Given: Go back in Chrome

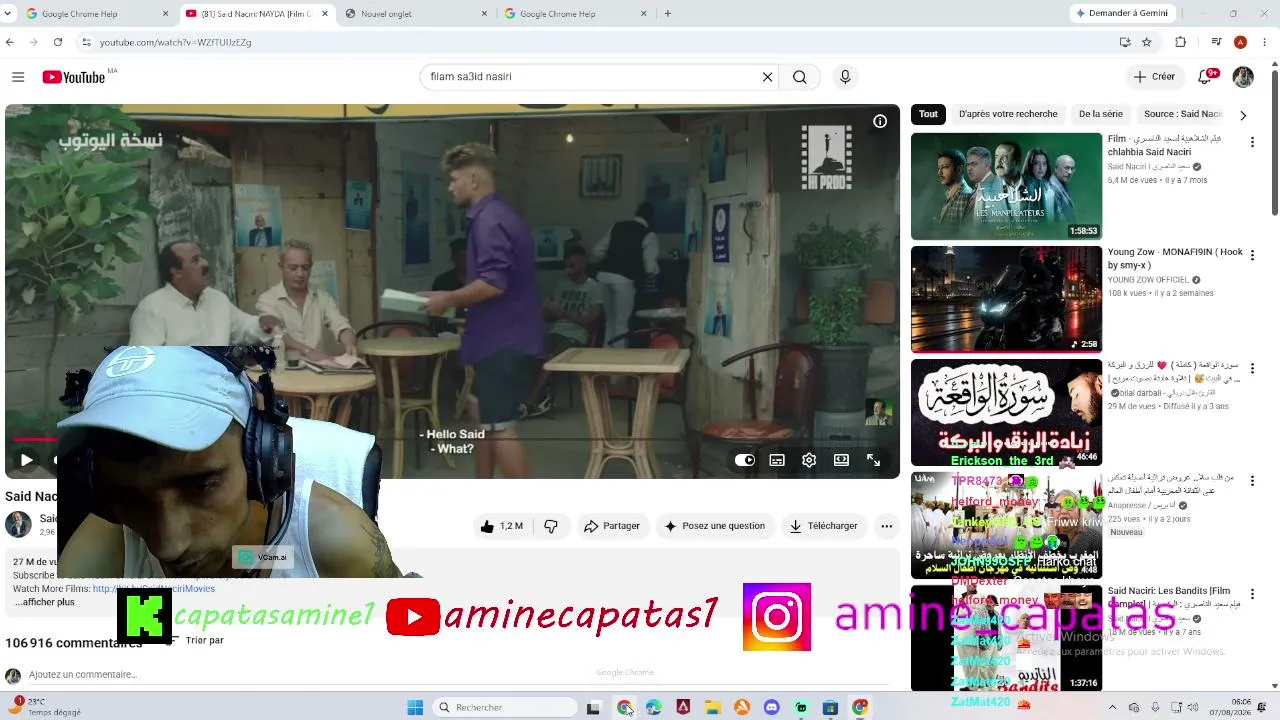Looking at the screenshot, I should pos(10,42).
